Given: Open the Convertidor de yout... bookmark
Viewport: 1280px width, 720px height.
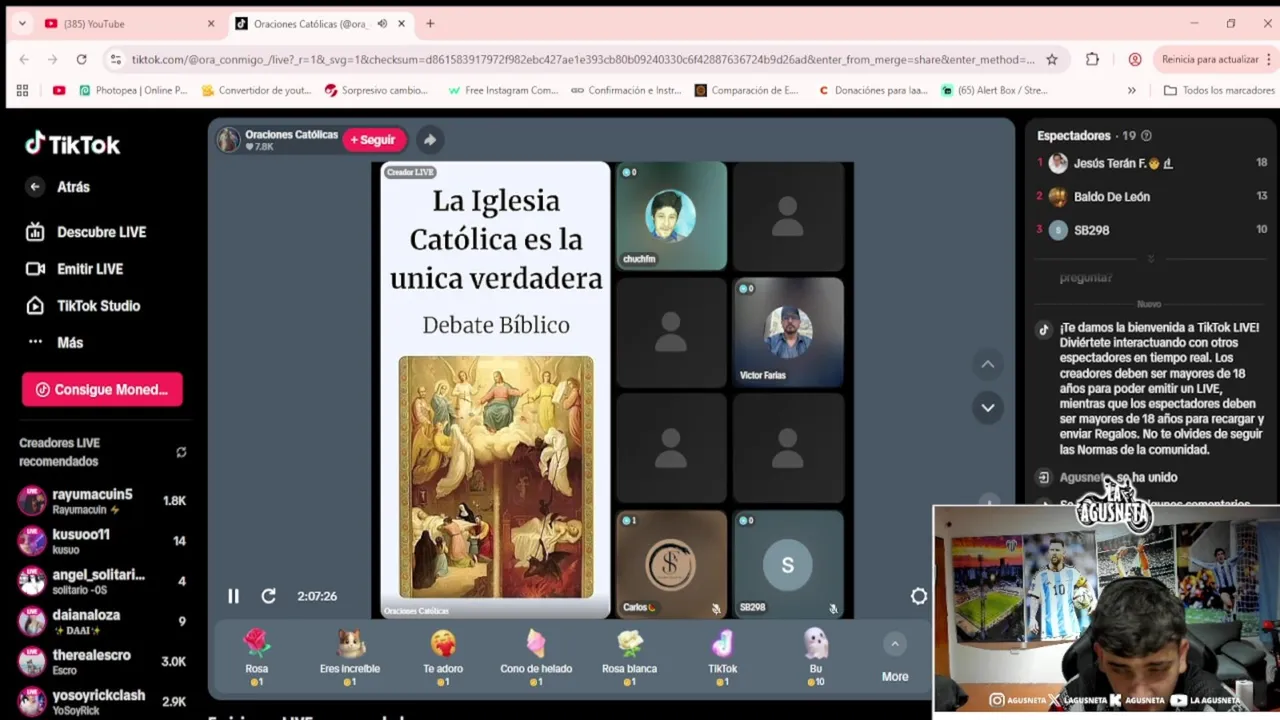Looking at the screenshot, I should click(x=256, y=90).
